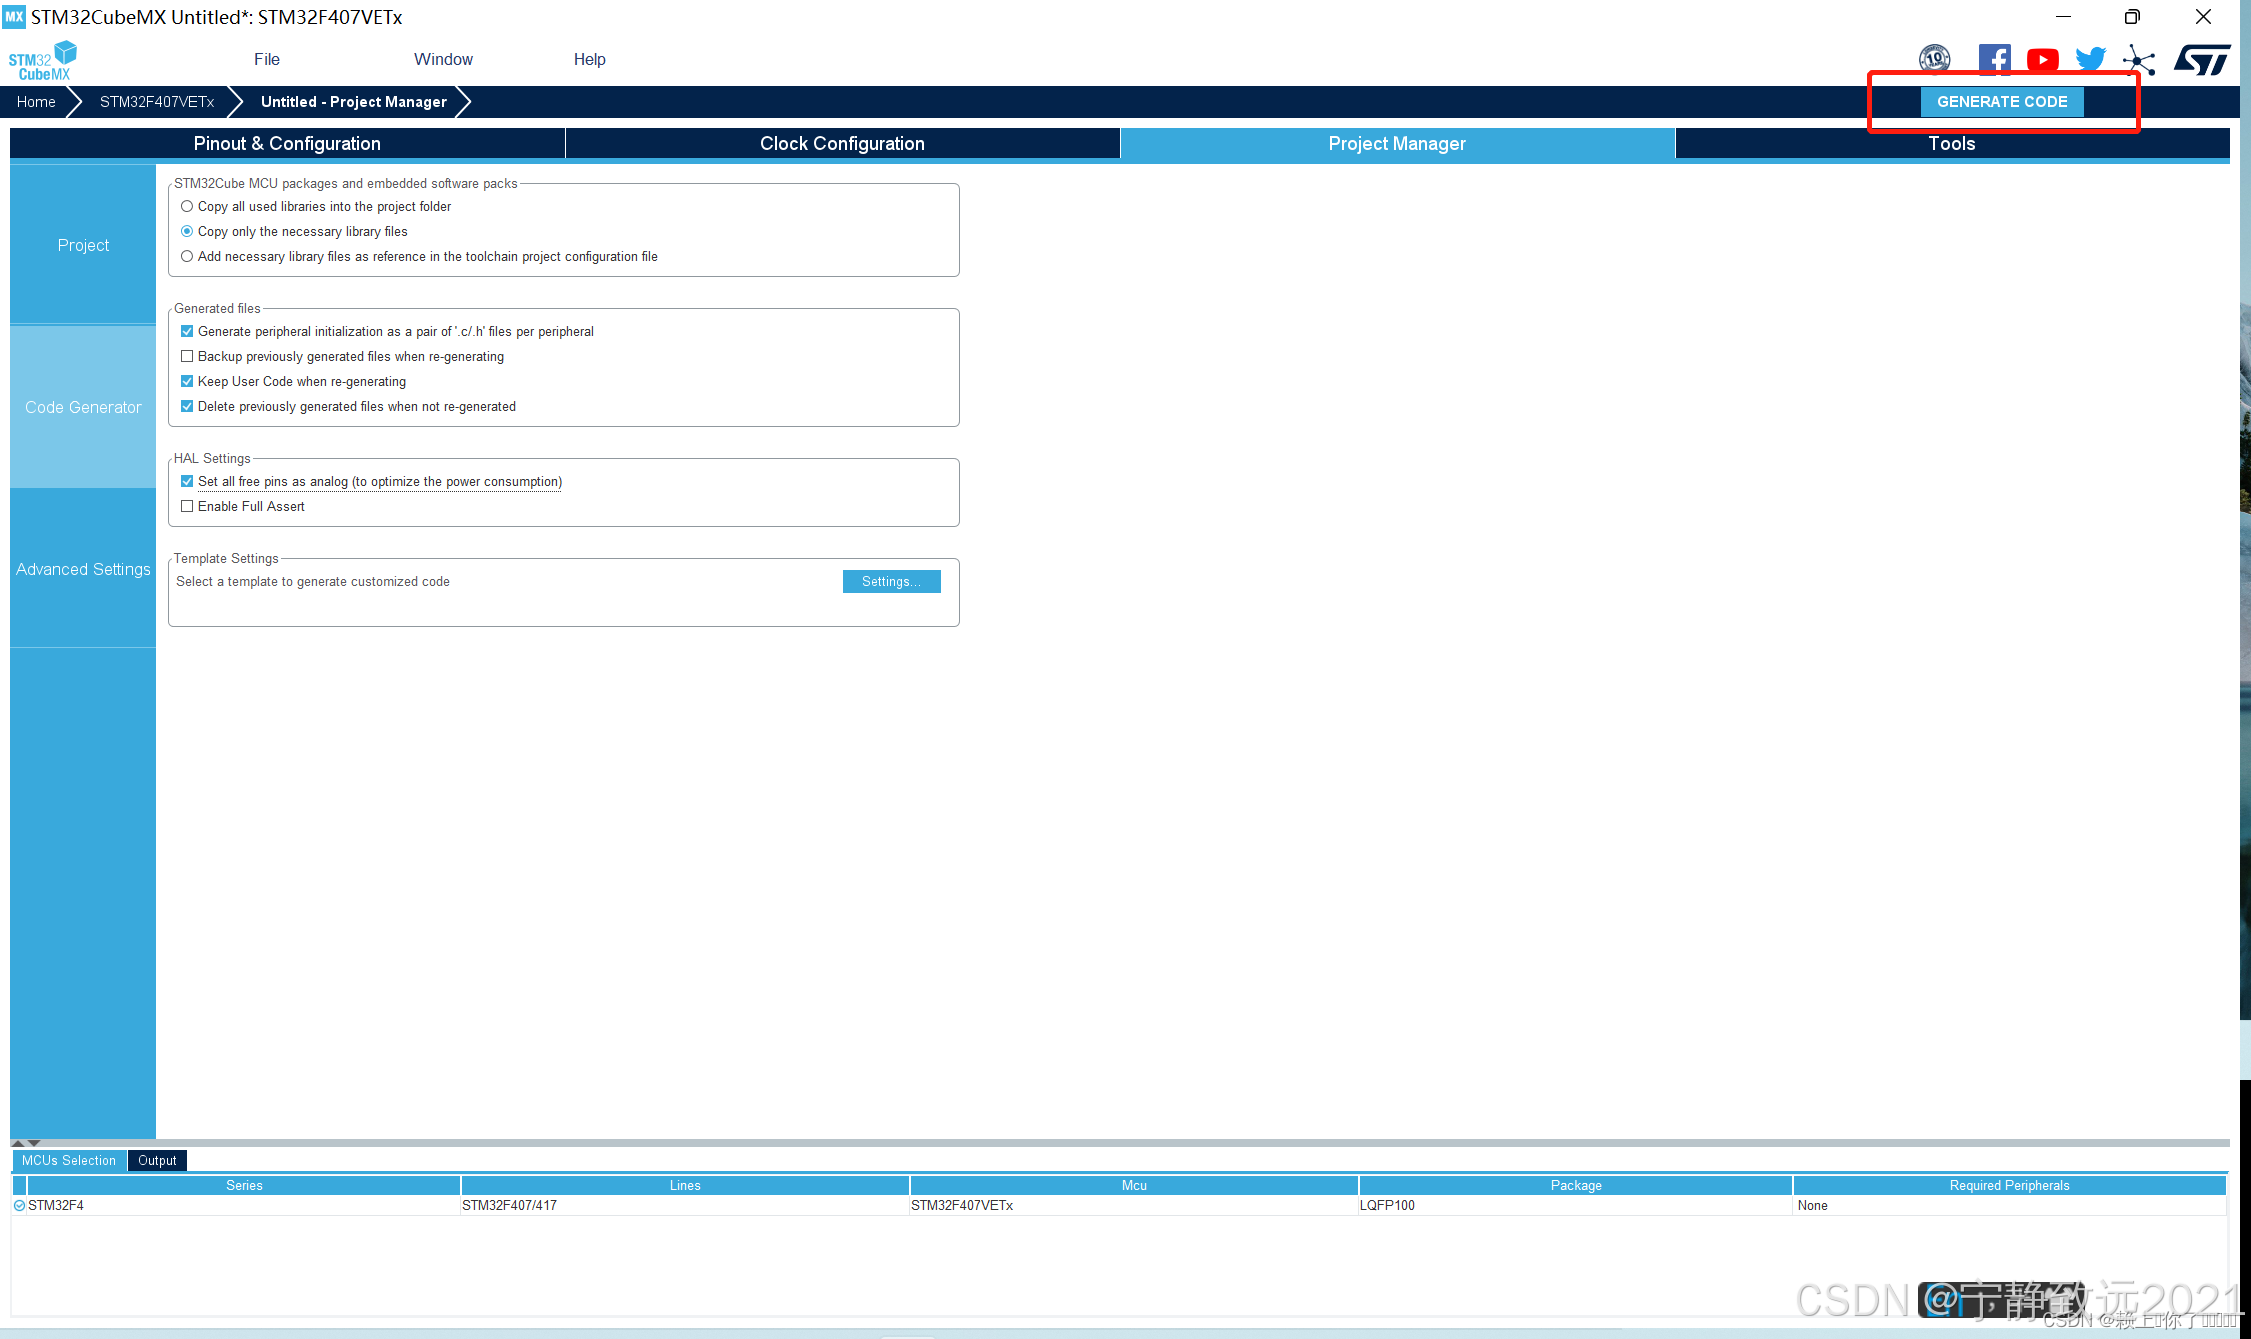The height and width of the screenshot is (1339, 2251).
Task: Switch to Pinout & Configuration tab
Action: (x=287, y=144)
